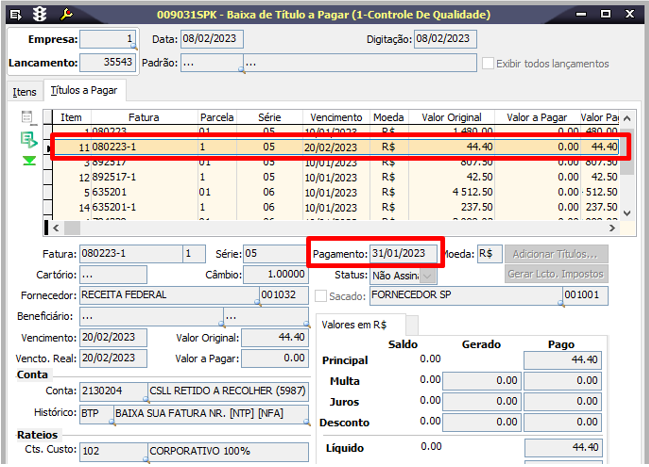Select table row with Fatura 892517-1

pos(336,177)
